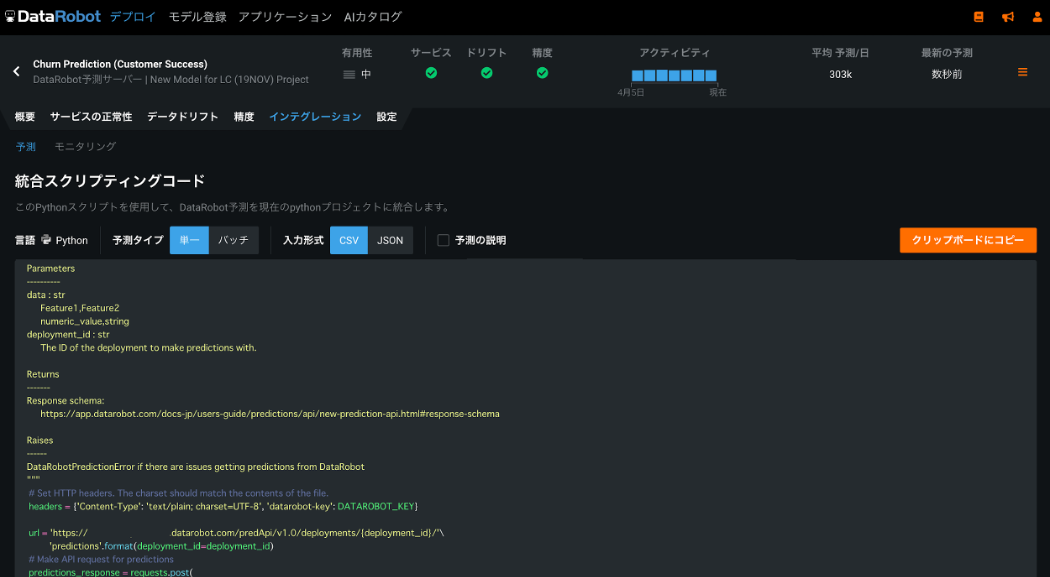Viewport: 1050px width, 577px height.
Task: Click the 統合スクリプティングコード heading
Action: [x=110, y=181]
